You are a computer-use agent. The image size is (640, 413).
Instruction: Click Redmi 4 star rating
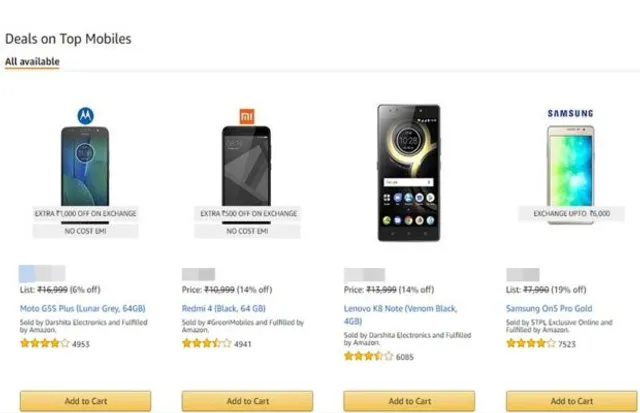207,343
